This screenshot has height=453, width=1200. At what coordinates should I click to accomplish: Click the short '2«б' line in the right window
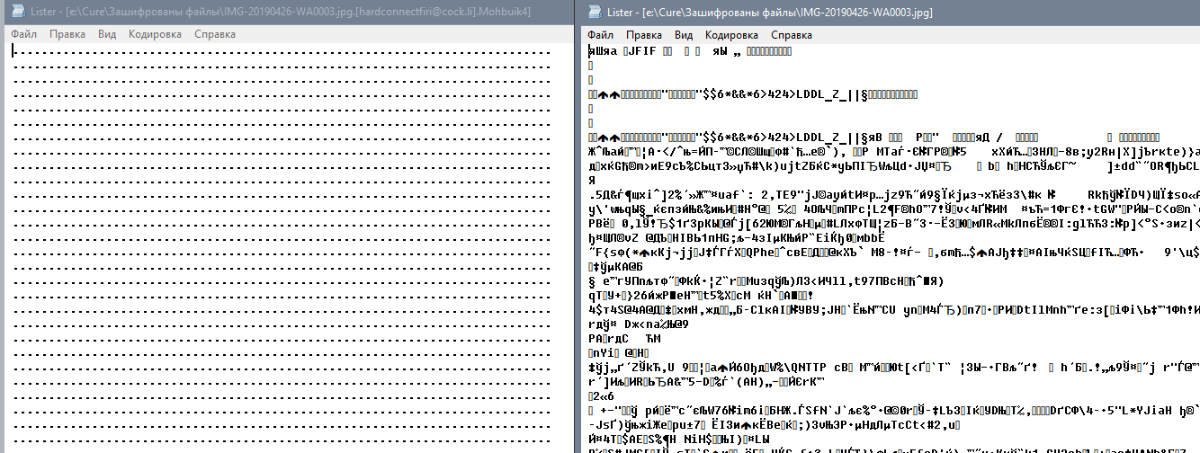click(600, 395)
